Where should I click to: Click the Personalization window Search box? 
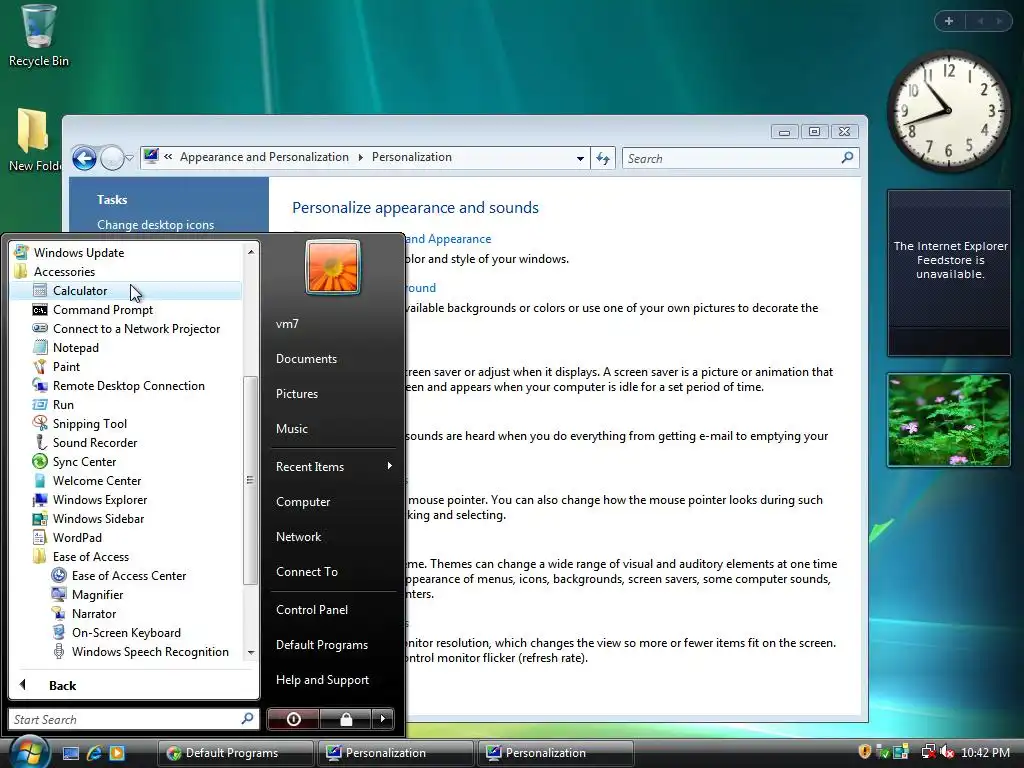point(740,158)
